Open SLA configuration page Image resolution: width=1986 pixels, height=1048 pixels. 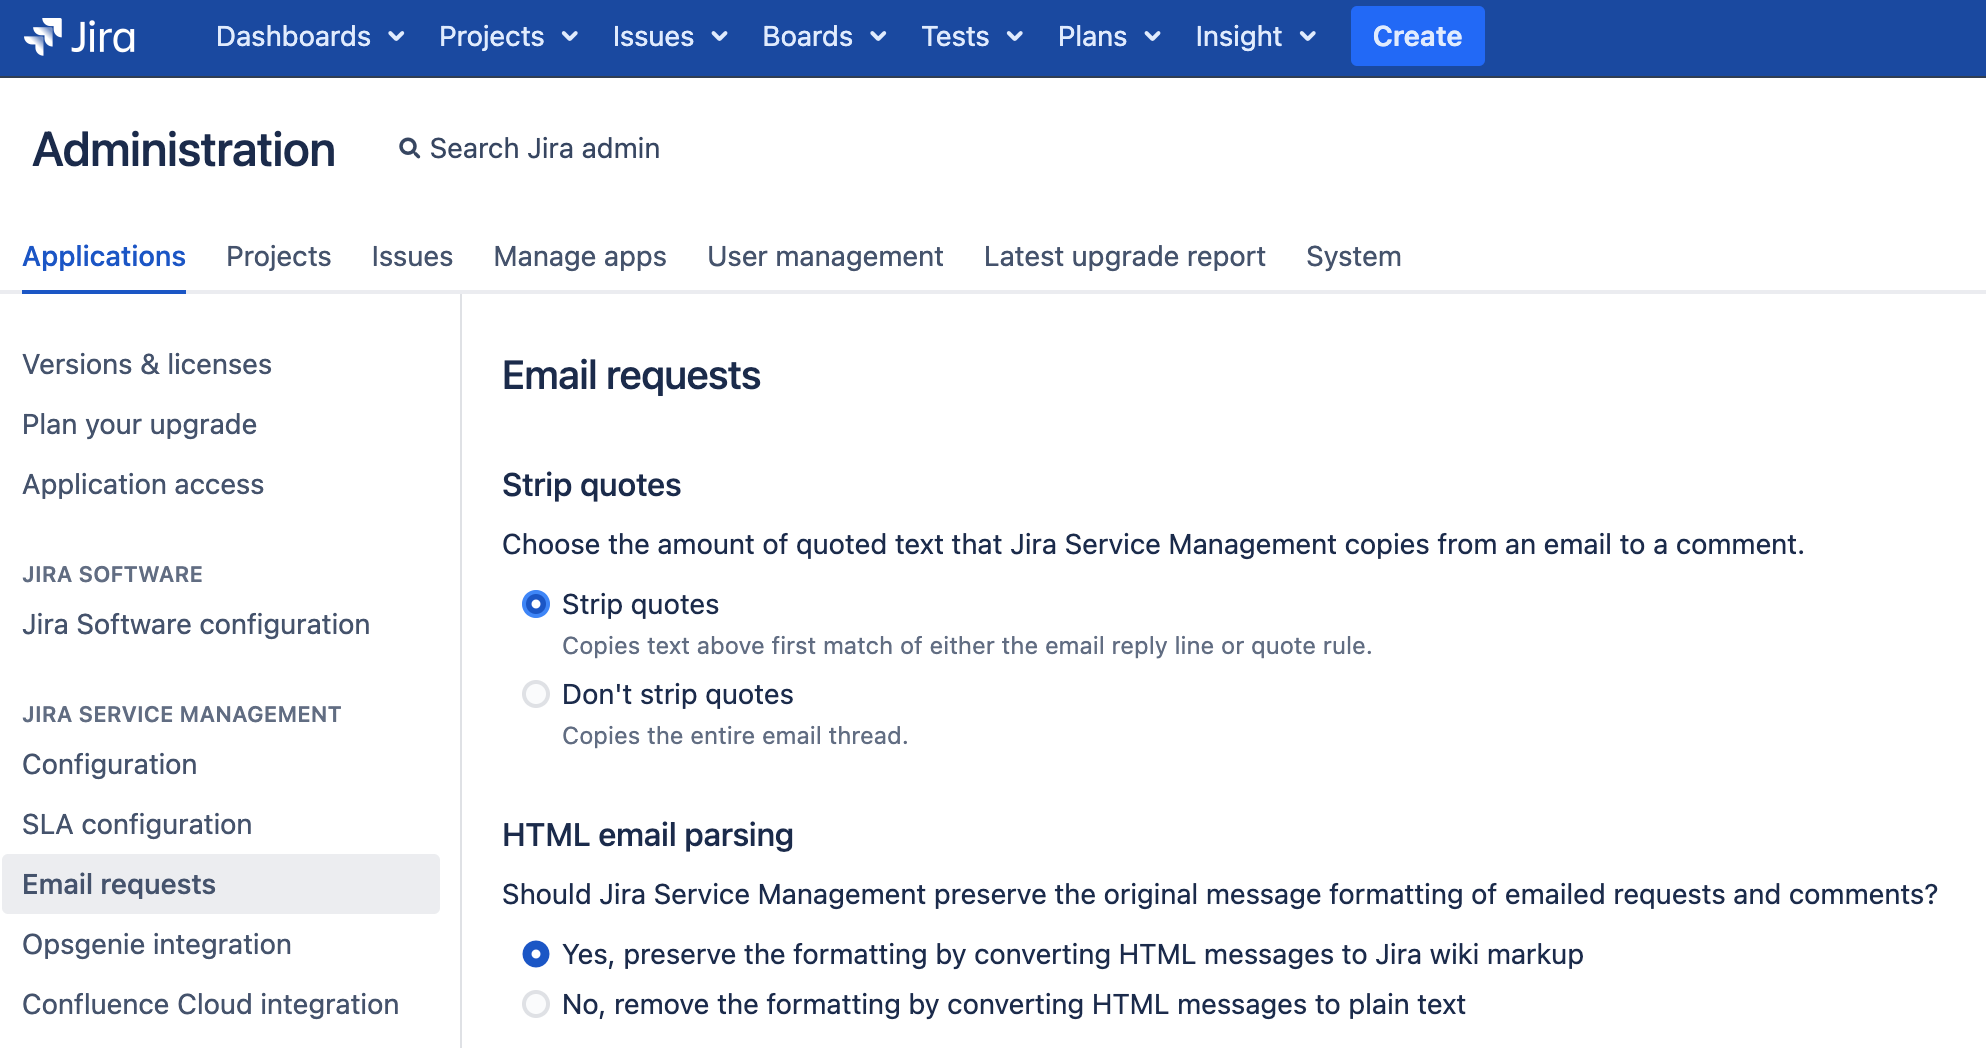click(137, 824)
